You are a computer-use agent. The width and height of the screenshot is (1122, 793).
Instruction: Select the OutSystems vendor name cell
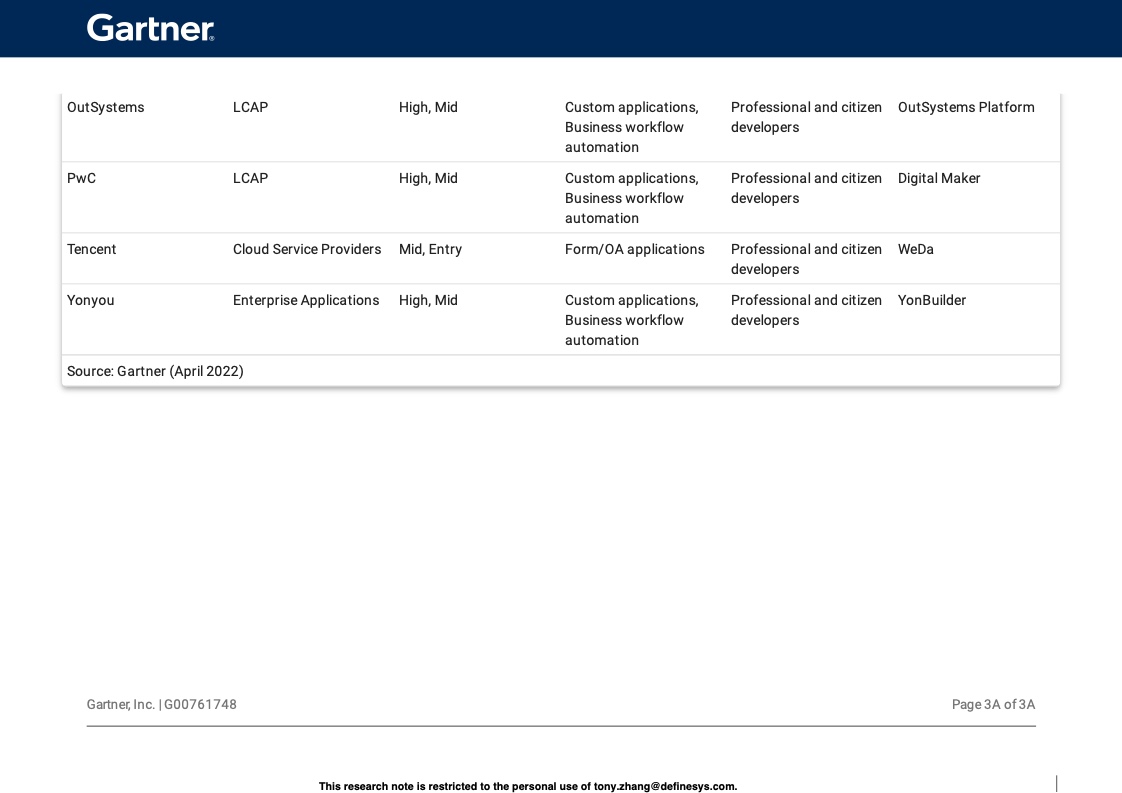[105, 107]
